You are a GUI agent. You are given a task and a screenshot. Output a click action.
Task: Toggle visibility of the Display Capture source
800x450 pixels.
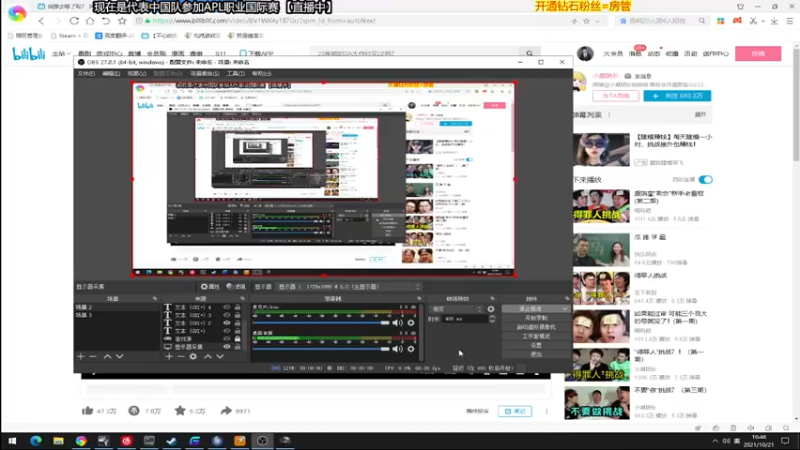227,346
